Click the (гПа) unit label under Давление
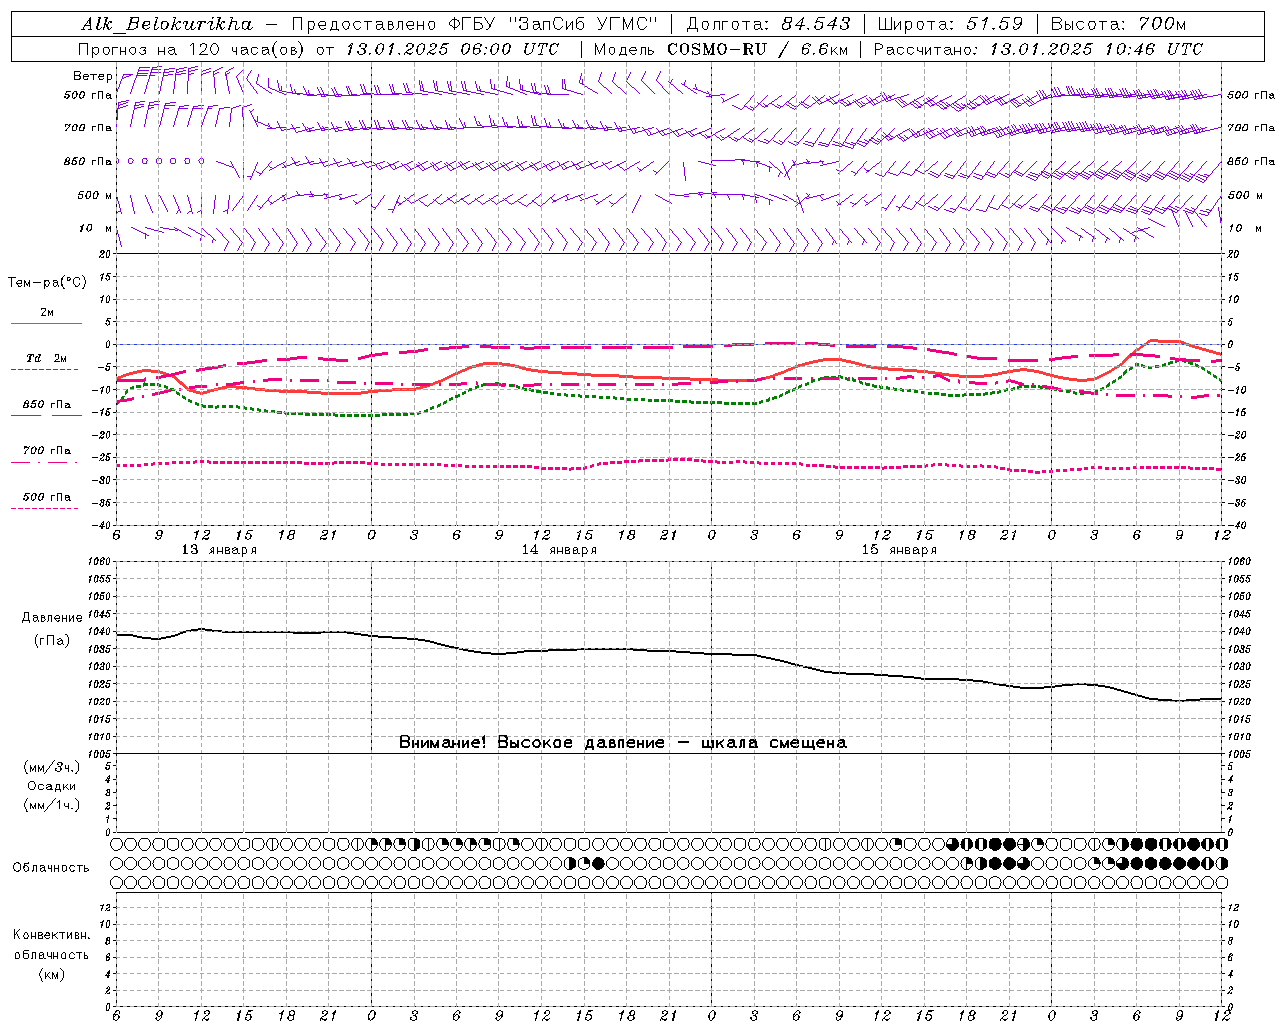1280x1024 pixels. [52, 640]
